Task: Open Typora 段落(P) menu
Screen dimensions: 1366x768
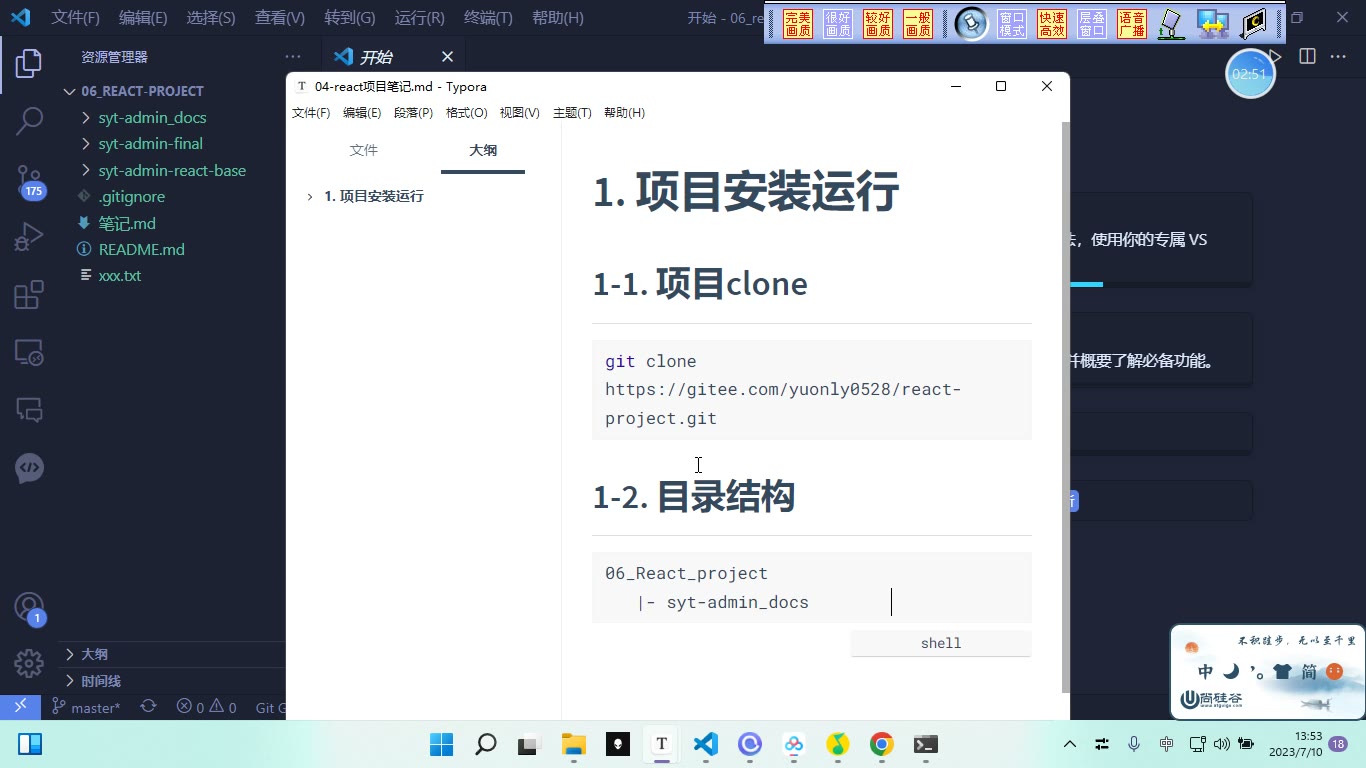Action: pos(413,113)
